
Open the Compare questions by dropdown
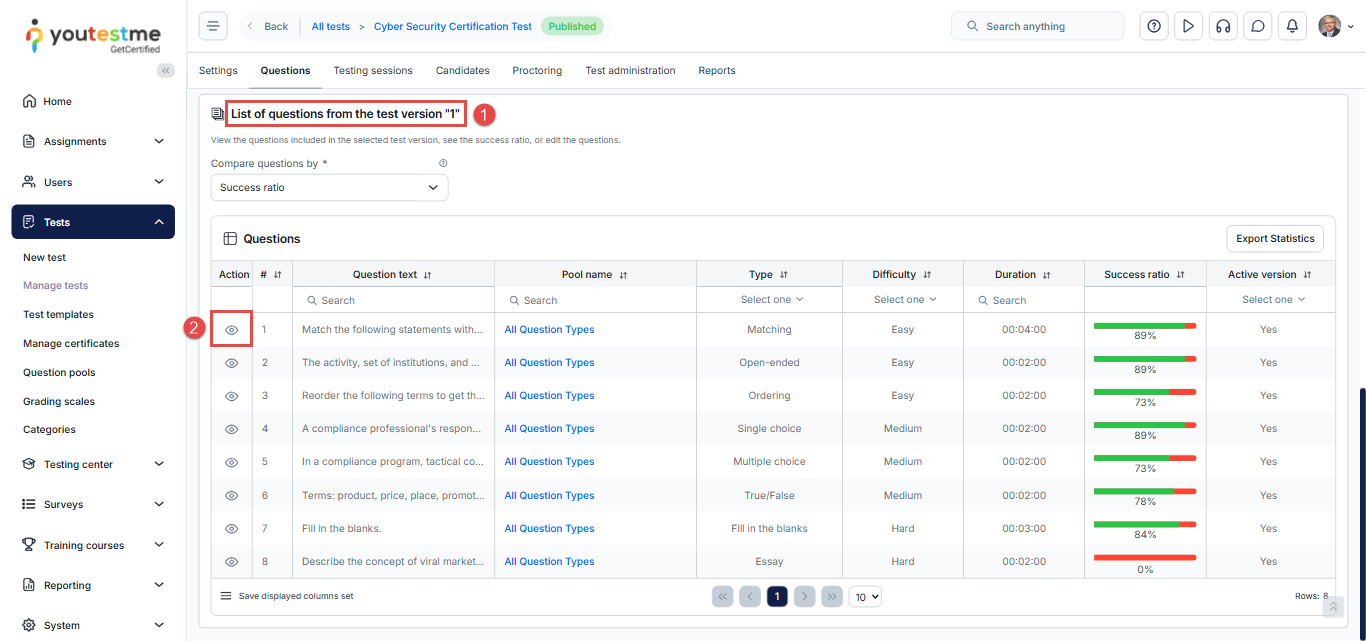tap(329, 187)
